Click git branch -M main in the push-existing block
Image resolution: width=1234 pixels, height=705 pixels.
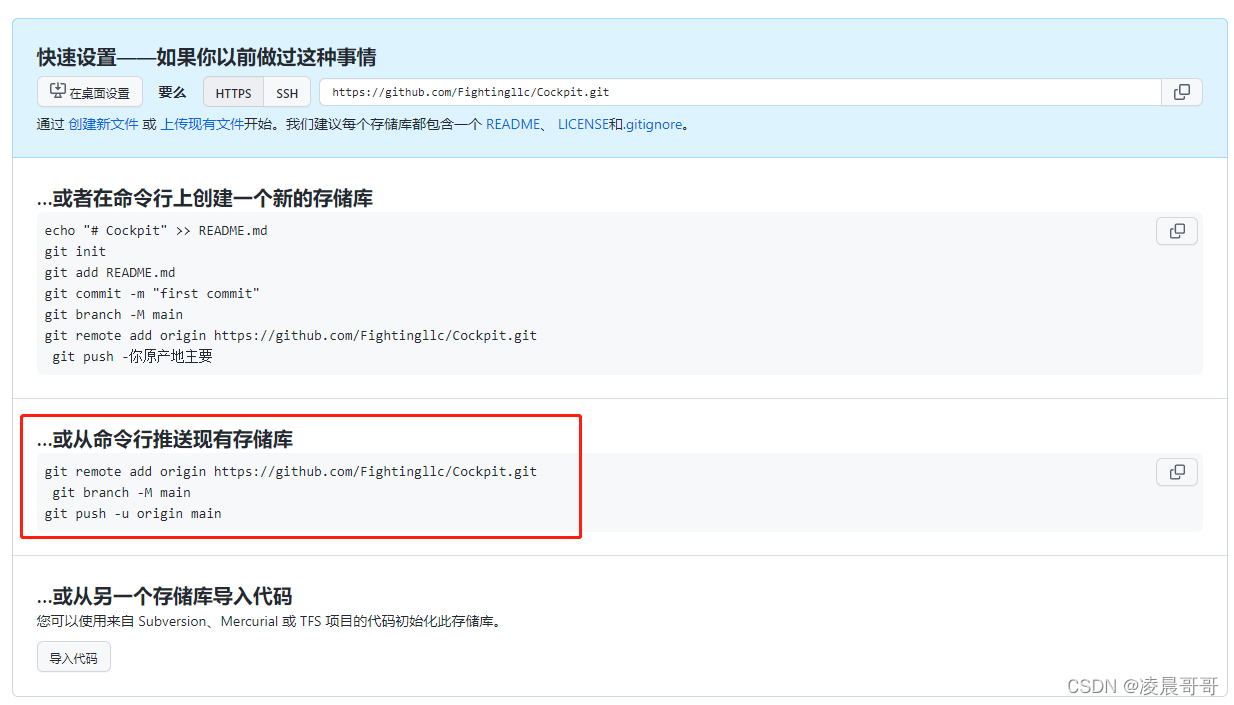121,492
